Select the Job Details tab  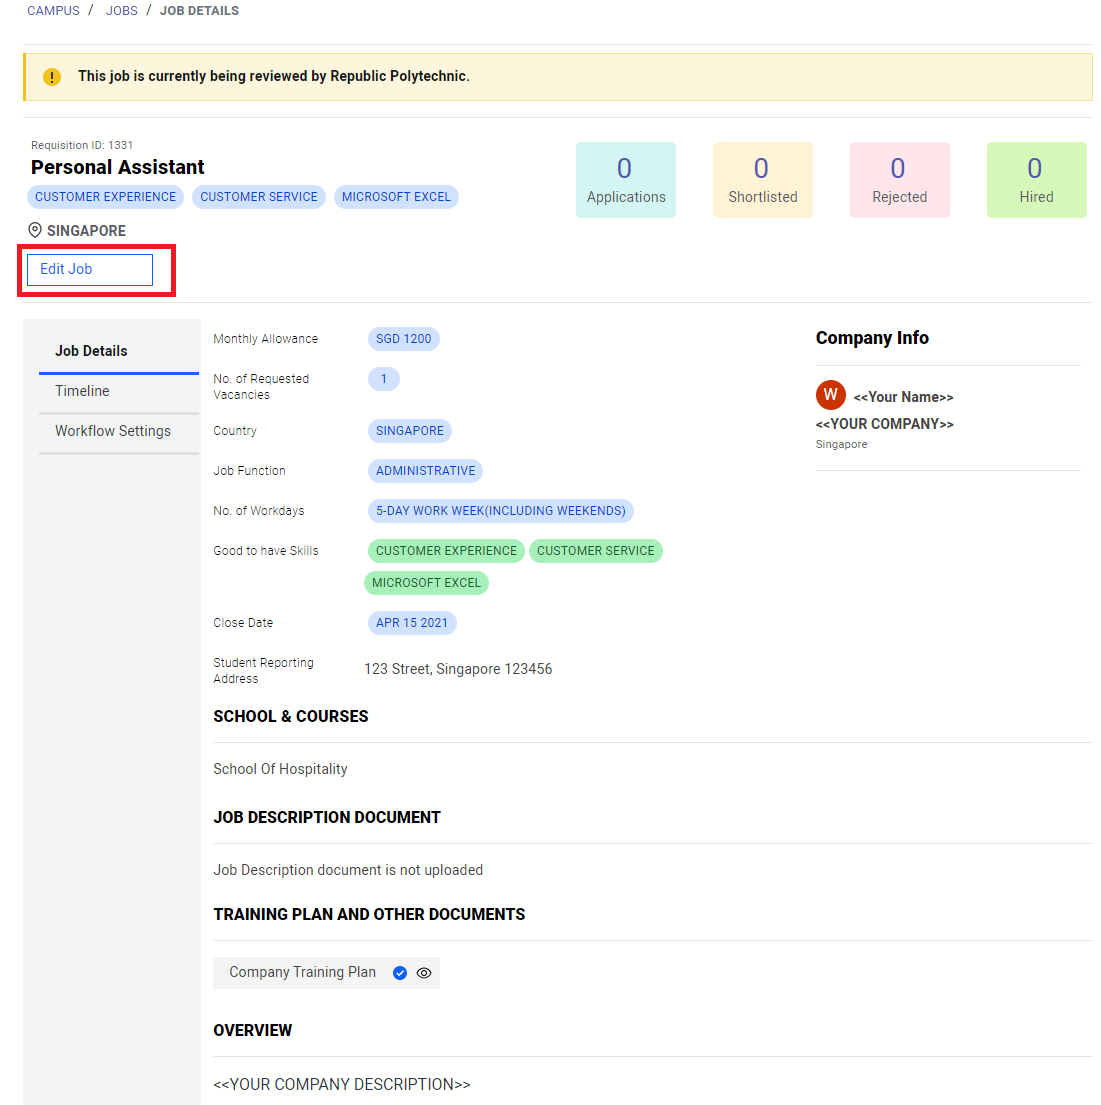(x=91, y=351)
